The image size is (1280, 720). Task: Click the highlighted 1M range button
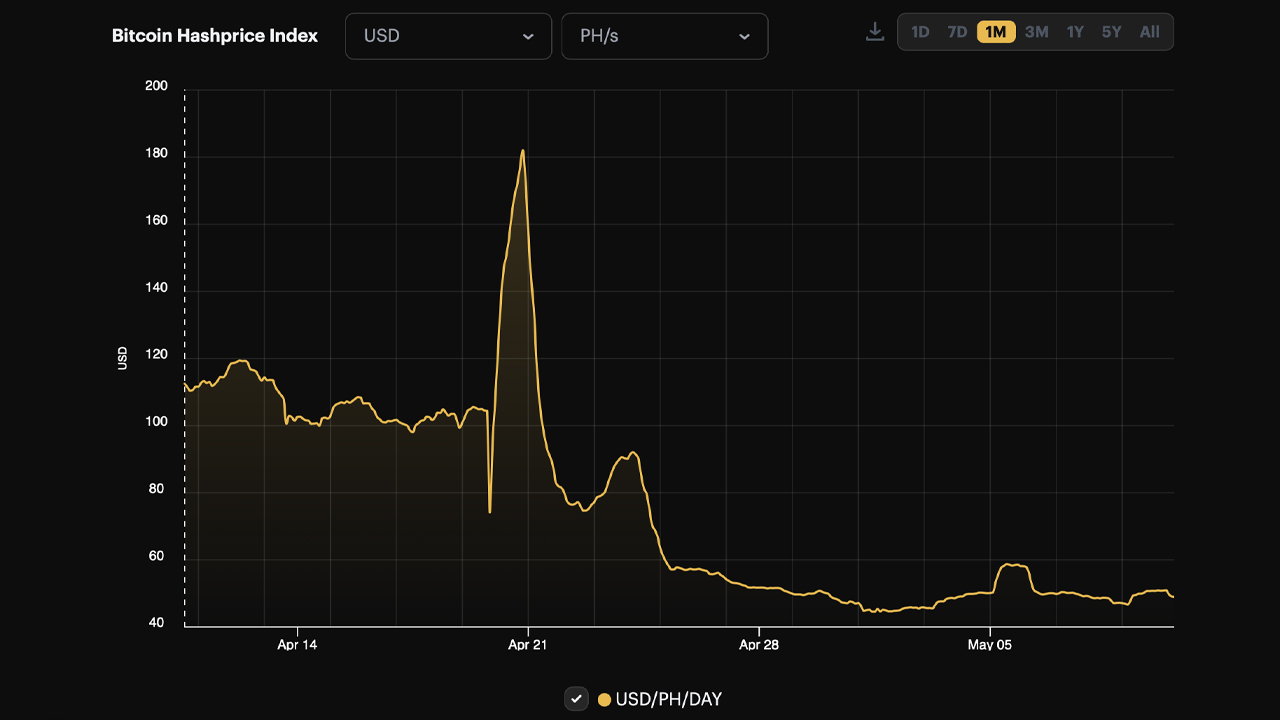(995, 31)
